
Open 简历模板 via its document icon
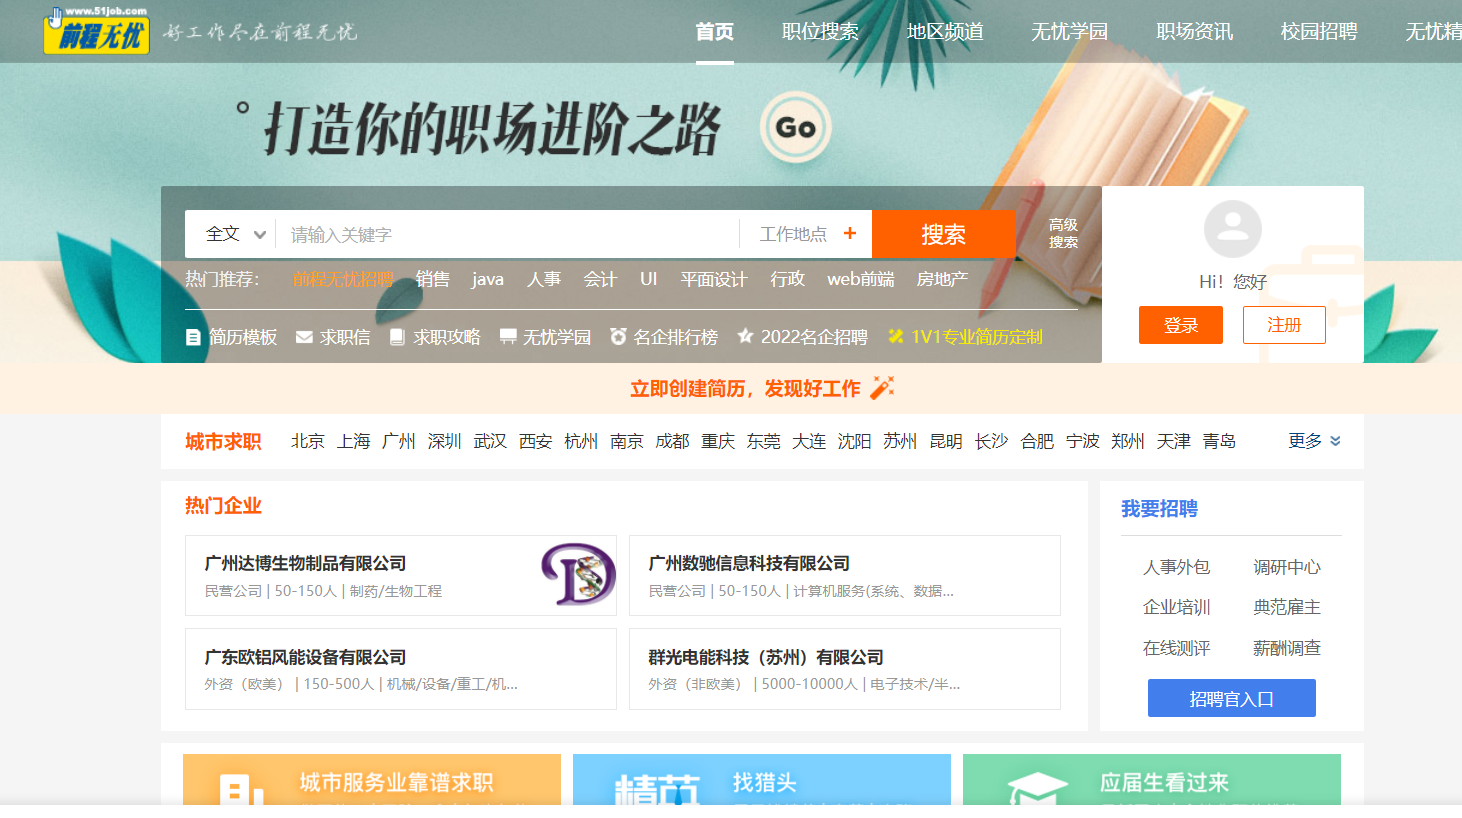point(193,337)
